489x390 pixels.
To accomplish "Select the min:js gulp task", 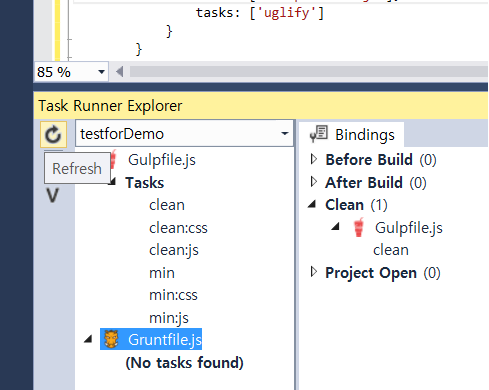I will (x=169, y=318).
